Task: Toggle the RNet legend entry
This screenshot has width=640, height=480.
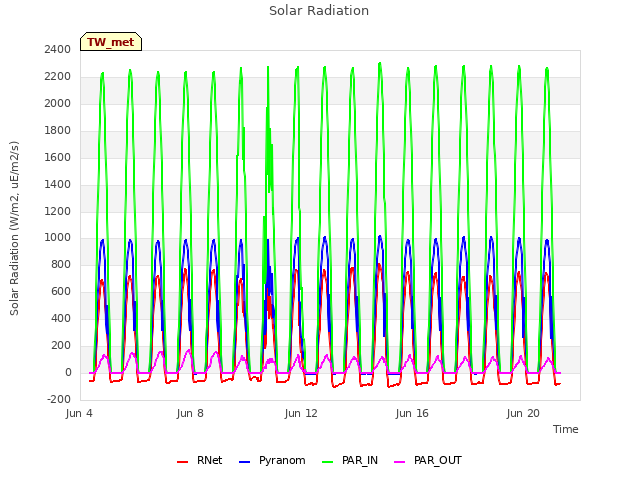Action: [x=200, y=460]
